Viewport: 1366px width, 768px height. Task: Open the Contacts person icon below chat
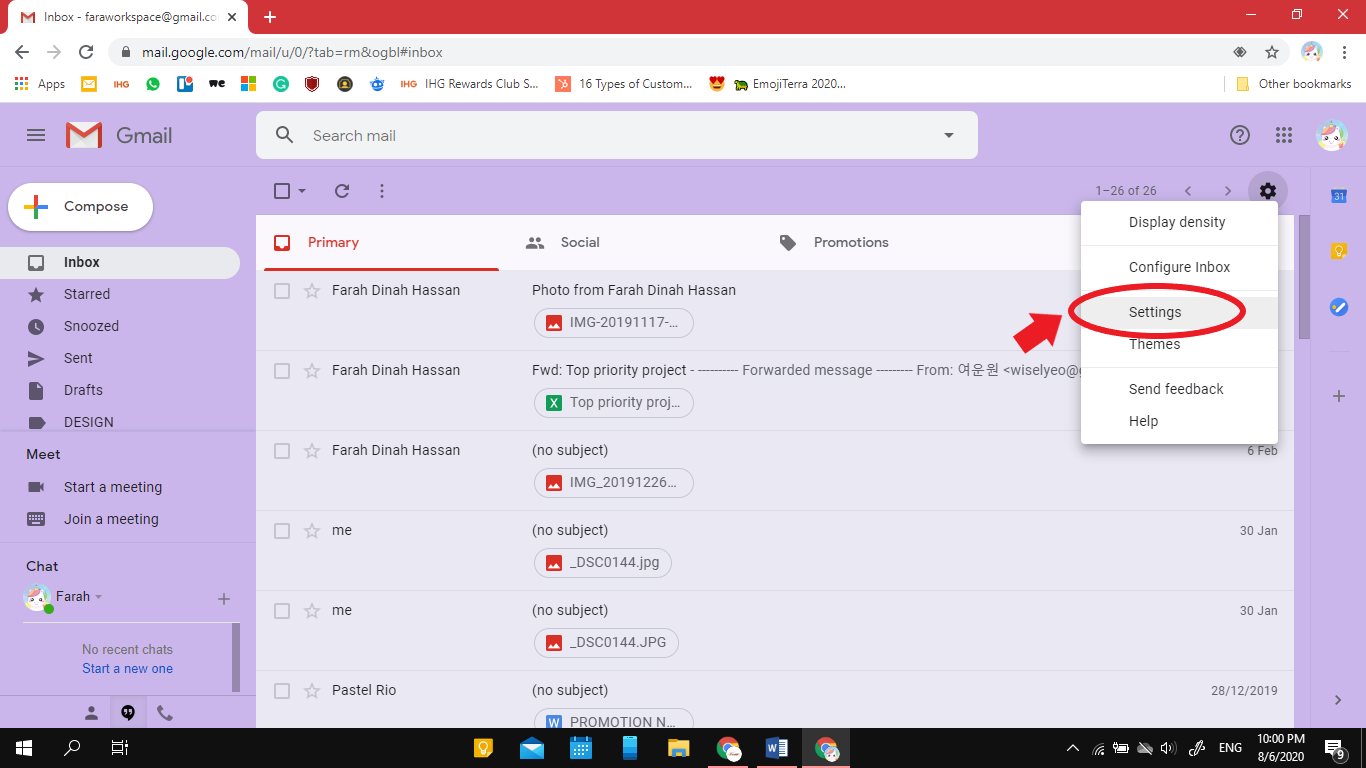point(91,713)
